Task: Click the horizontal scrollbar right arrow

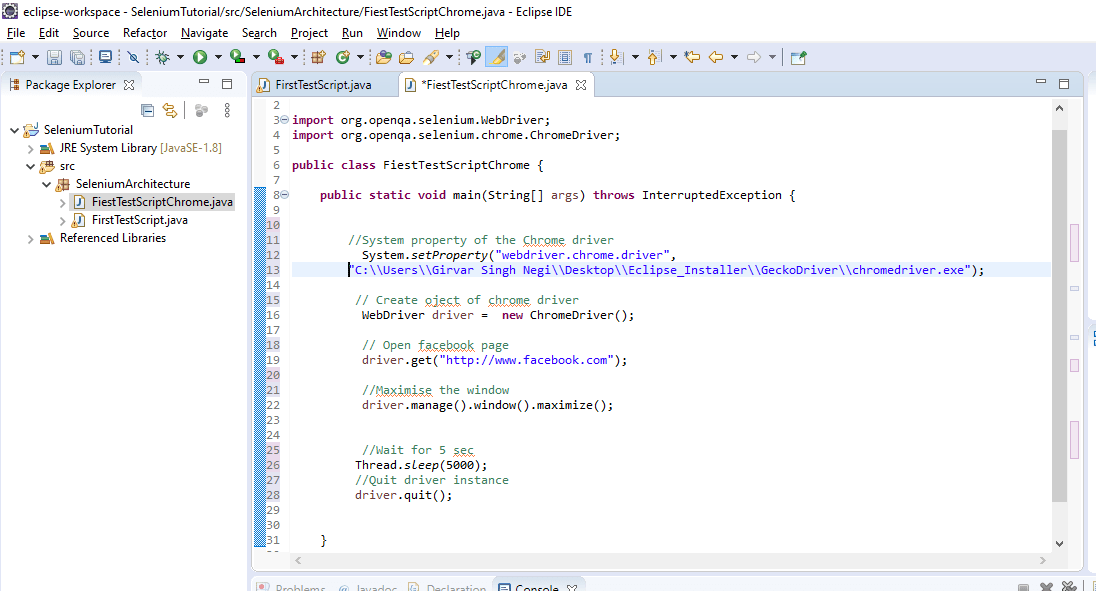Action: [1042, 560]
